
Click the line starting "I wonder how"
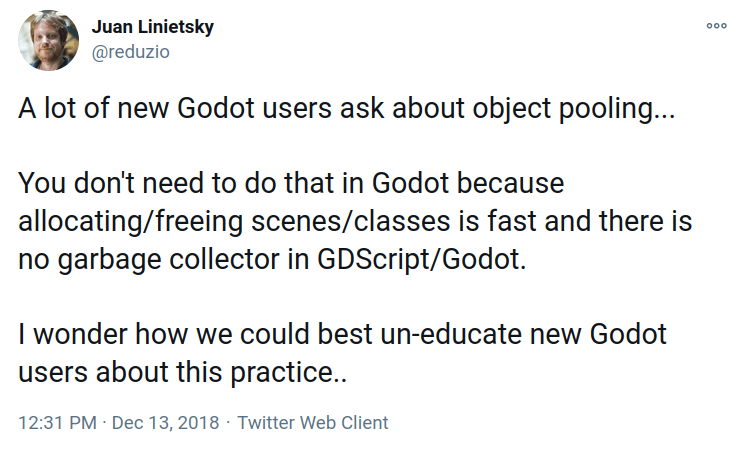click(x=342, y=334)
